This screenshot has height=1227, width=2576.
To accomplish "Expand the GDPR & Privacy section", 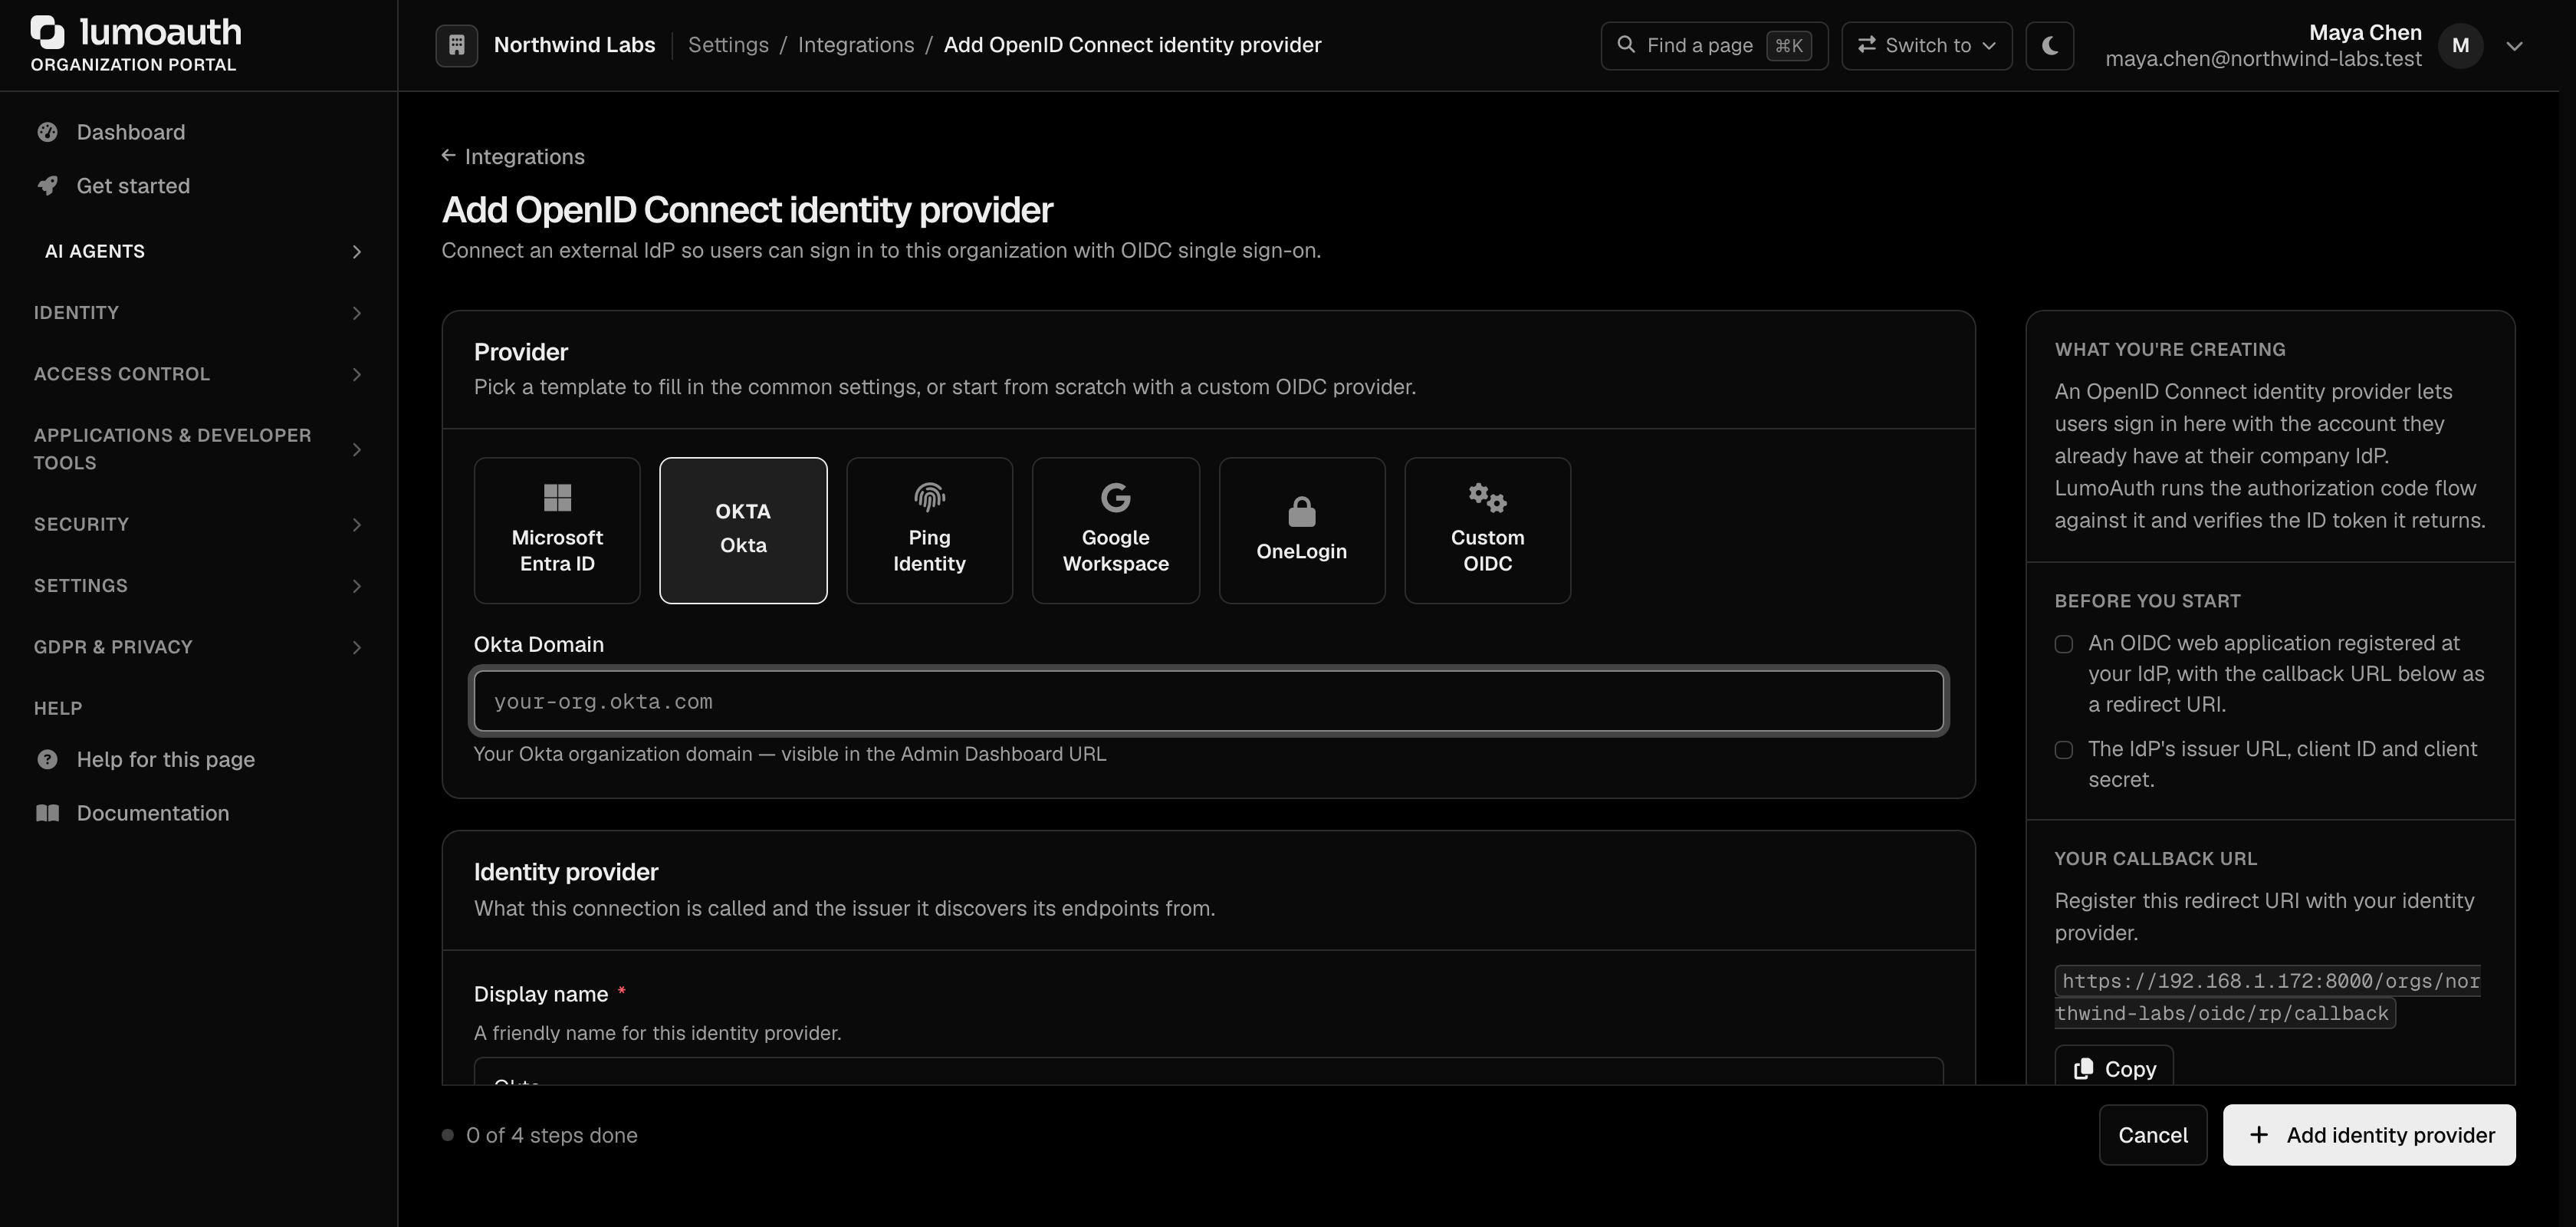I will 198,647.
